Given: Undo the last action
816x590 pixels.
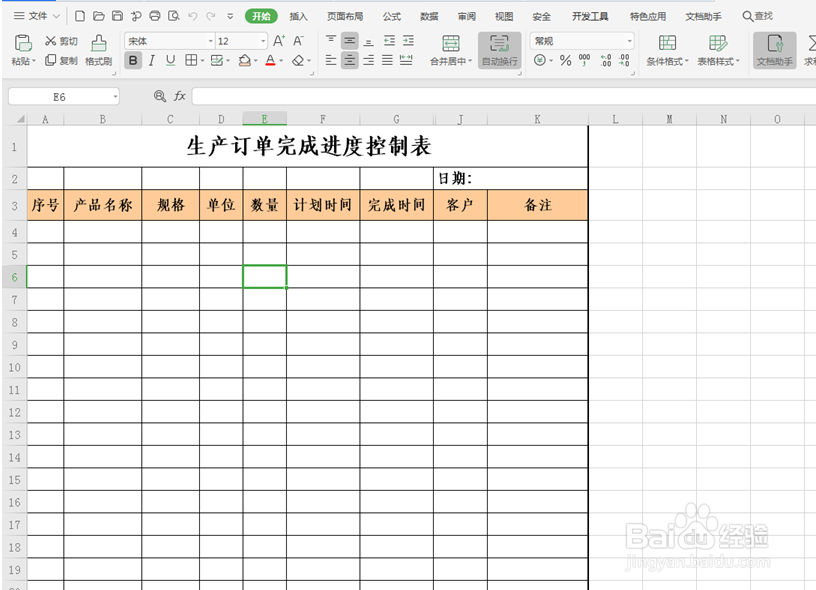Looking at the screenshot, I should point(193,16).
